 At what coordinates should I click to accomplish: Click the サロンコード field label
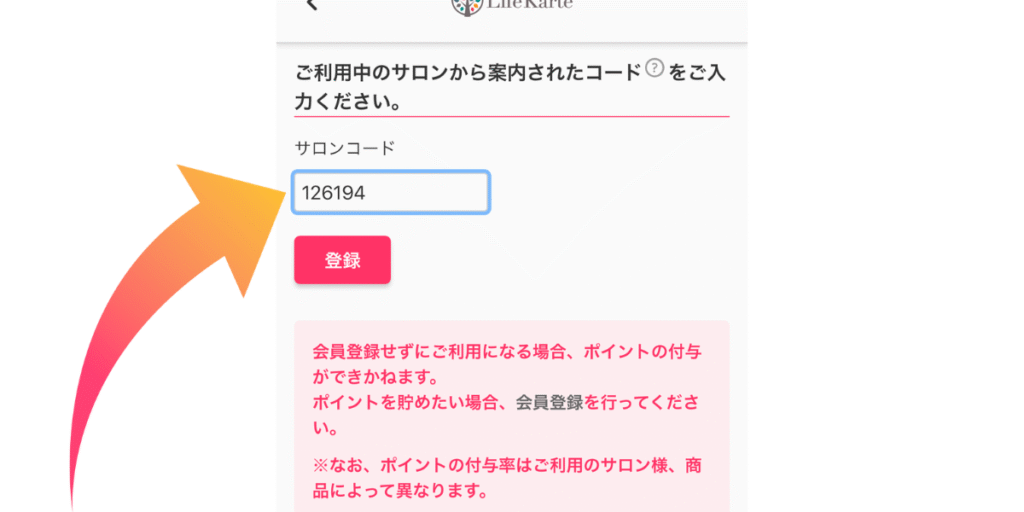pos(345,148)
